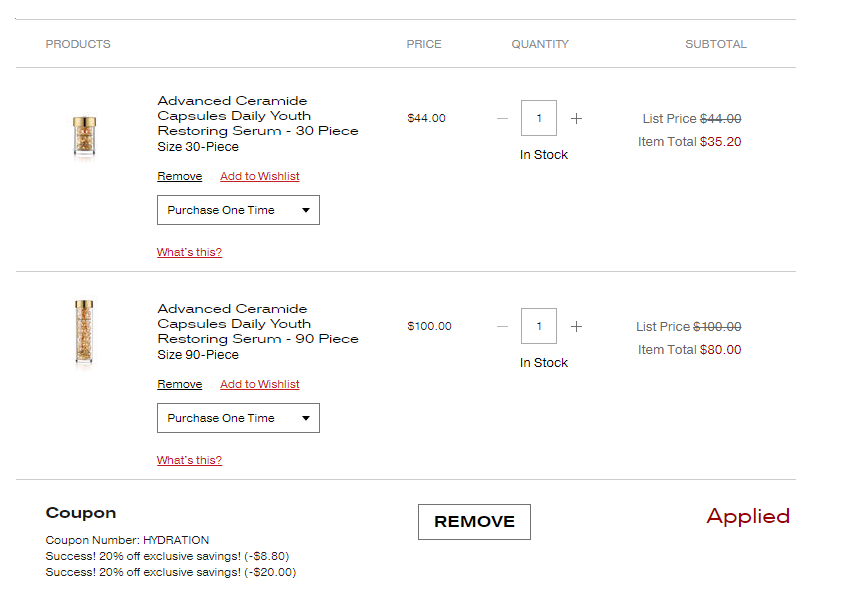Screen dimensions: 841x594
Task: Select the $100.00 price text
Action: click(x=430, y=326)
